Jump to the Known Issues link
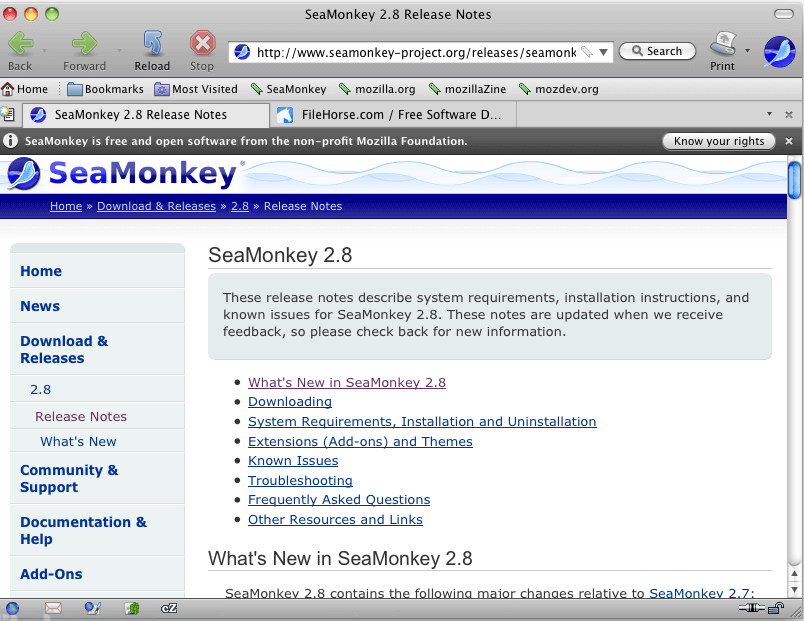 pos(293,460)
